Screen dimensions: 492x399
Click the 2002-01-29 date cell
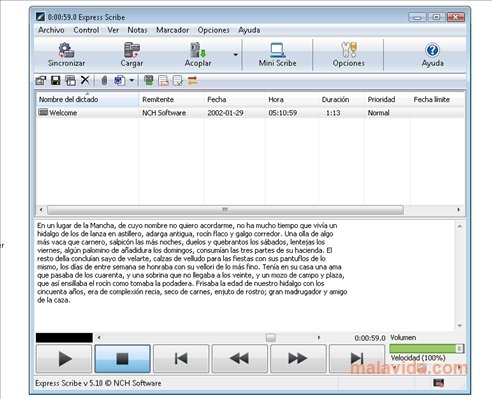tap(225, 113)
